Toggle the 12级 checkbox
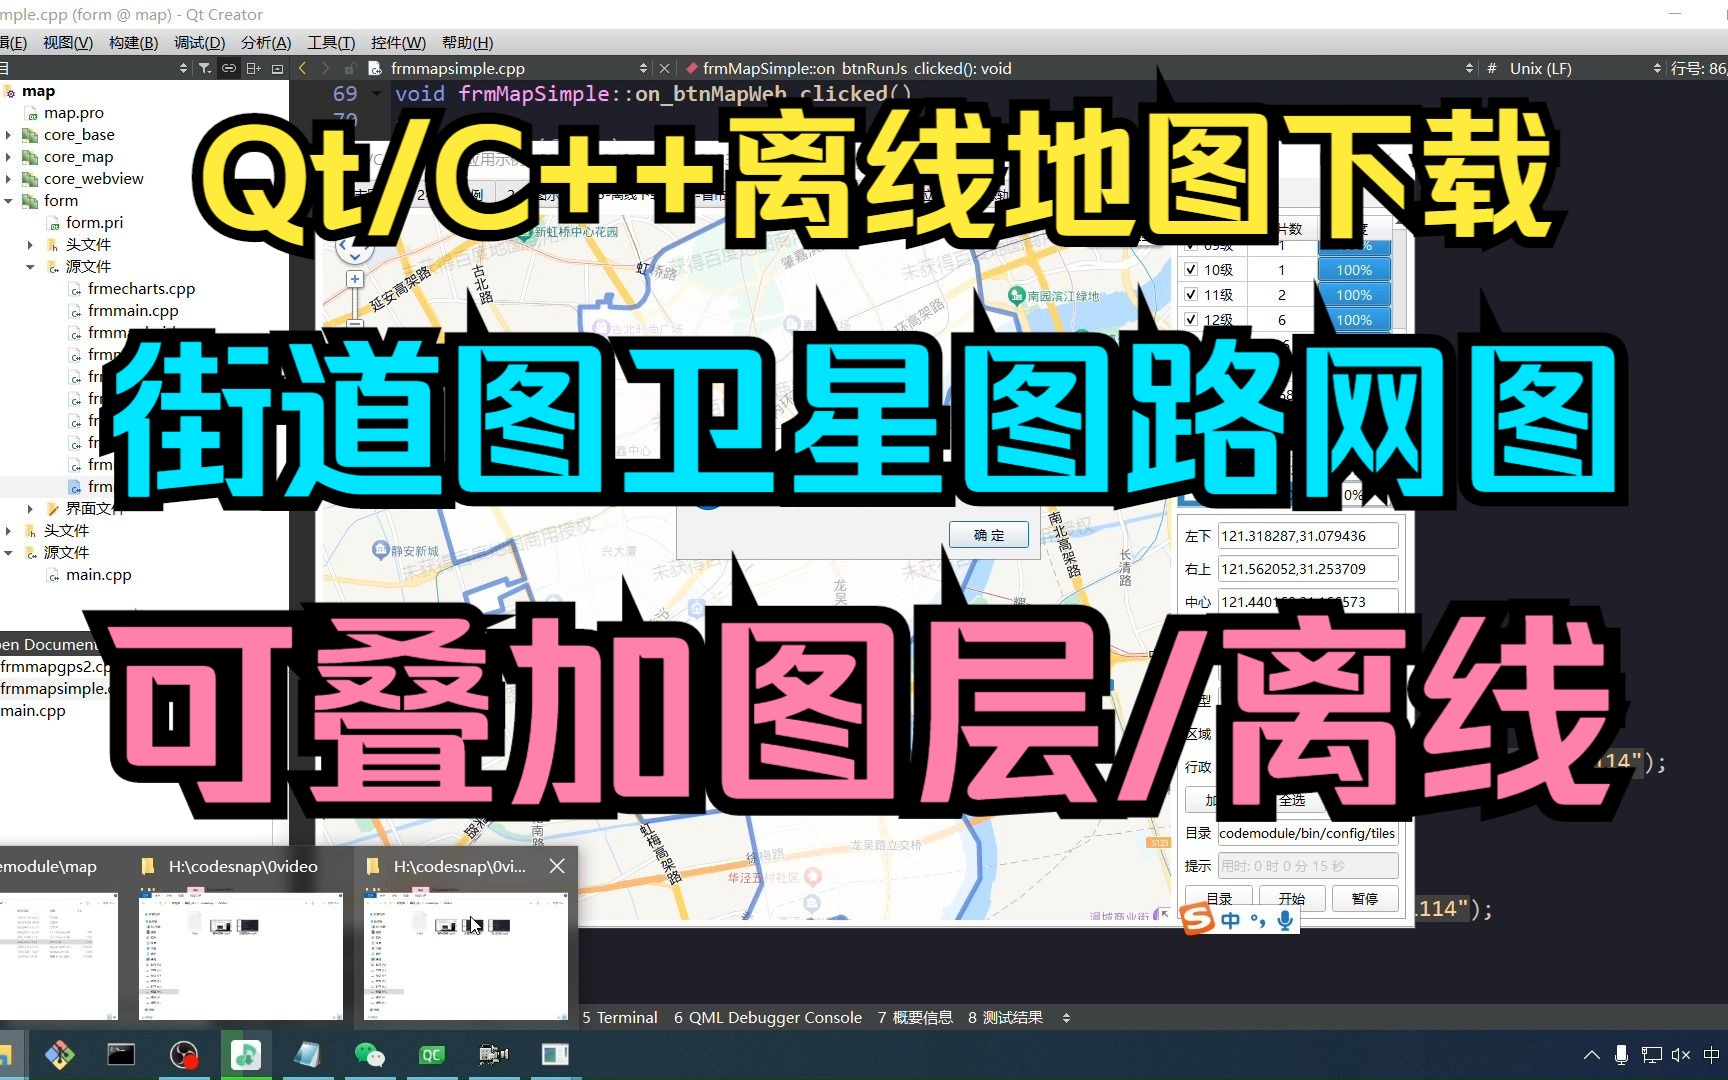Screen dimensions: 1728x1080 click(1191, 319)
